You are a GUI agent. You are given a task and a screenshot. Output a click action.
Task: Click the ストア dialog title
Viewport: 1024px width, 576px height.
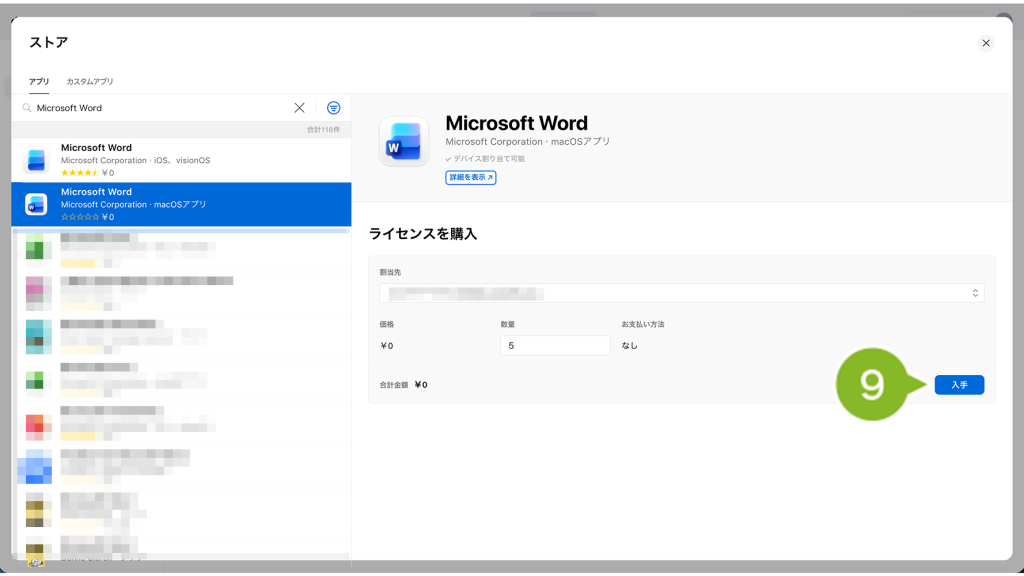coord(48,42)
